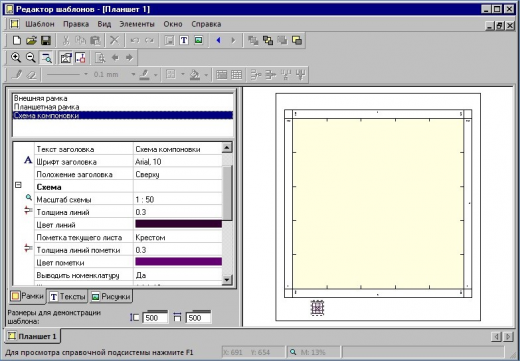Click the Zoom in magnifier icon

(16, 58)
